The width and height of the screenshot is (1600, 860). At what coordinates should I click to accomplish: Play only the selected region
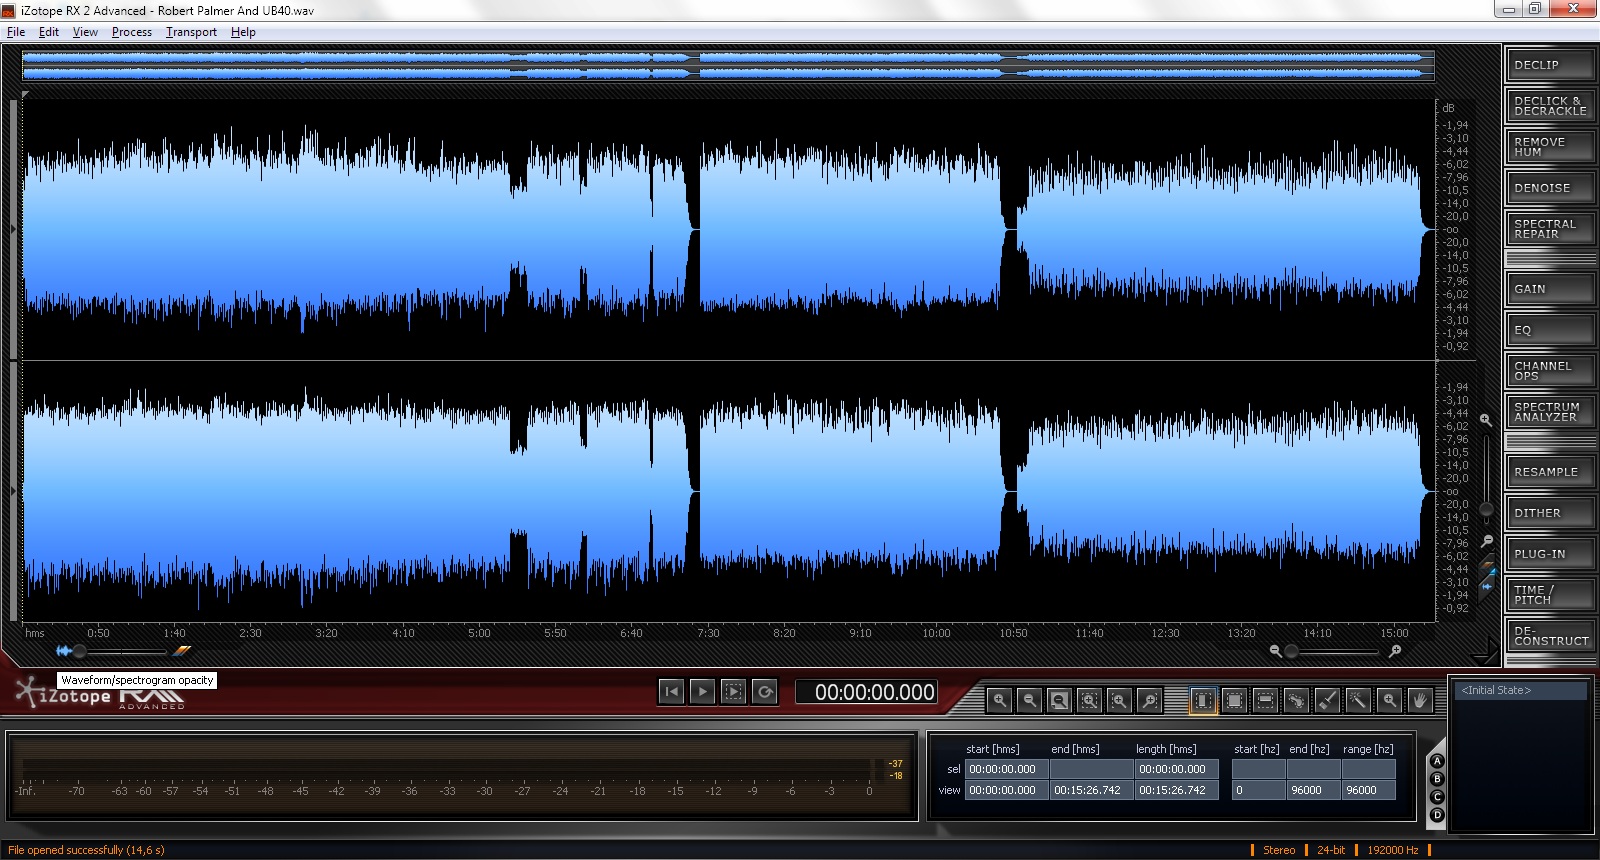[734, 691]
